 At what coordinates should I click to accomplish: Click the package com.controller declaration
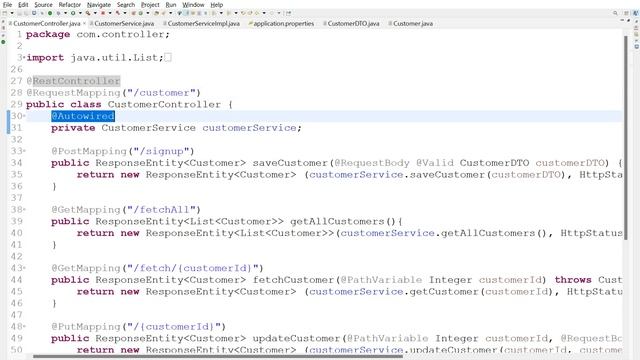(98, 34)
